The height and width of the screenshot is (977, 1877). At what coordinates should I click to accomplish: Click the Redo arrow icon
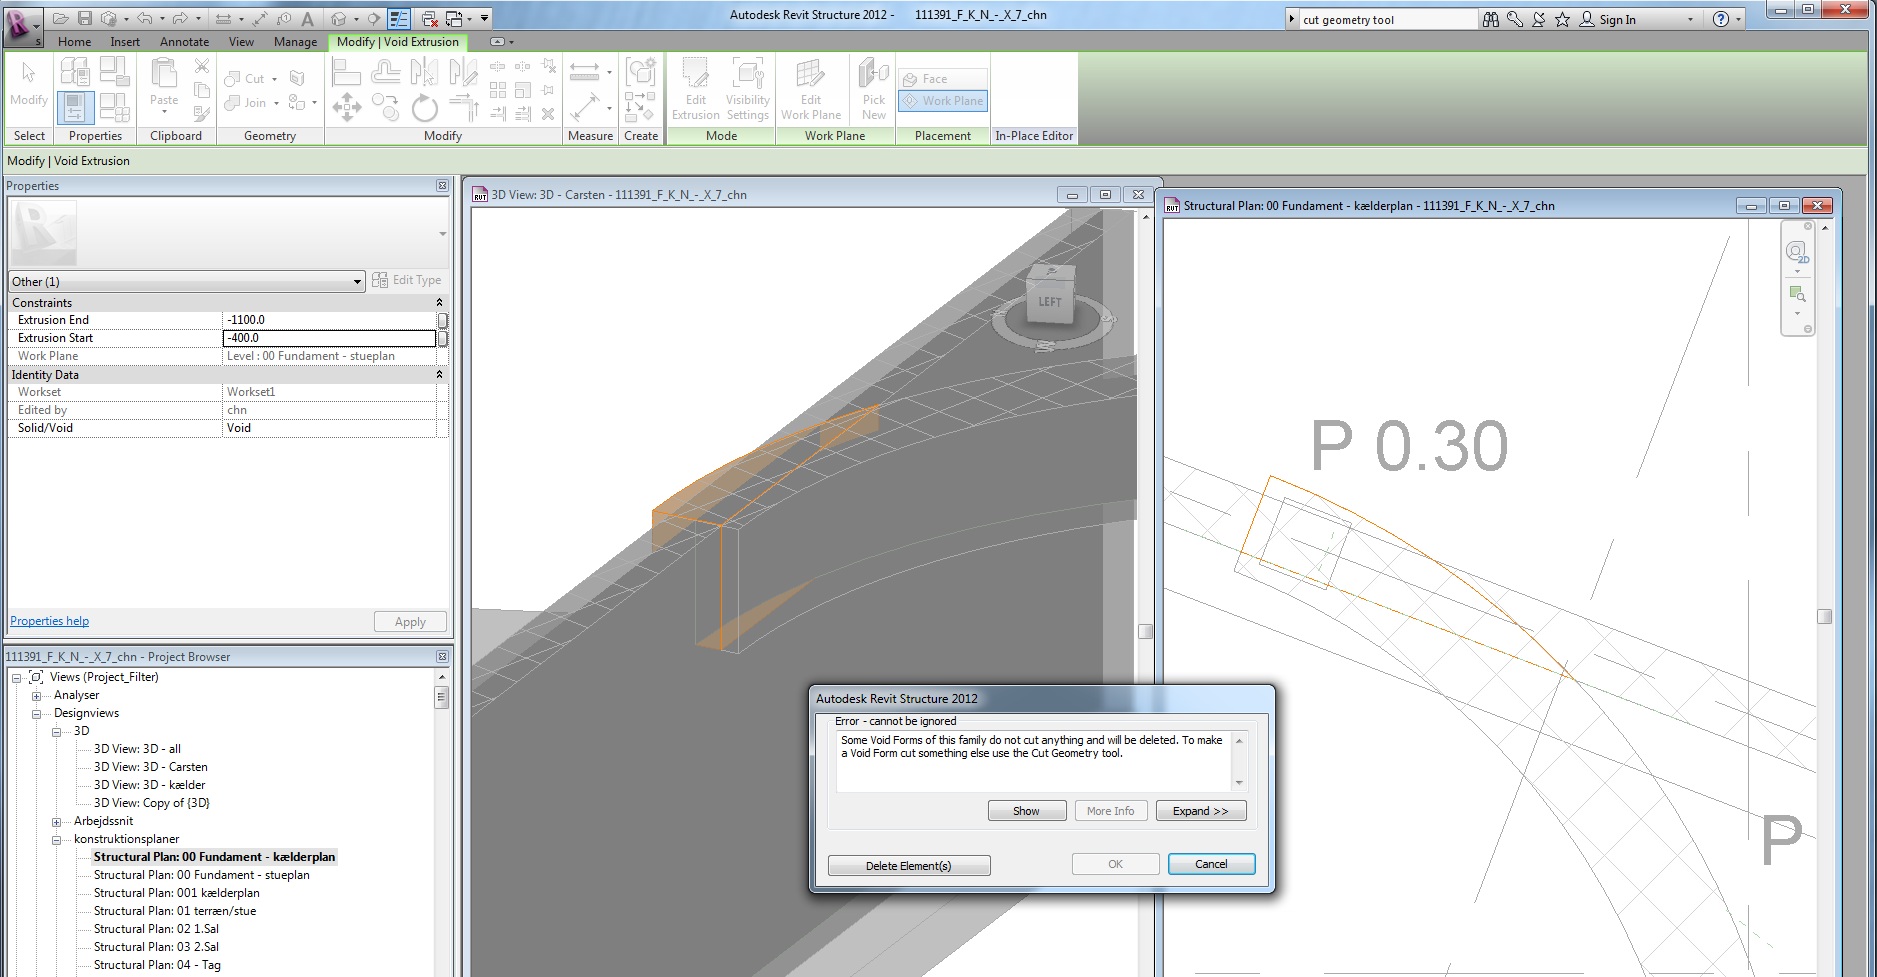(x=180, y=18)
